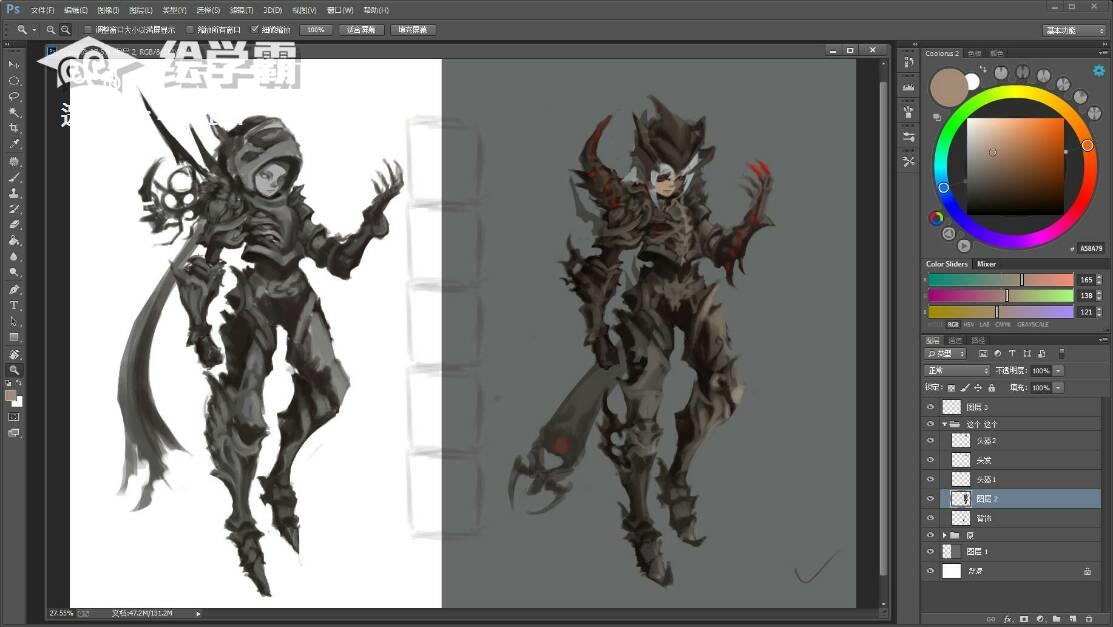Select the Zoom tool in toolbox
The width and height of the screenshot is (1113, 627).
point(13,370)
